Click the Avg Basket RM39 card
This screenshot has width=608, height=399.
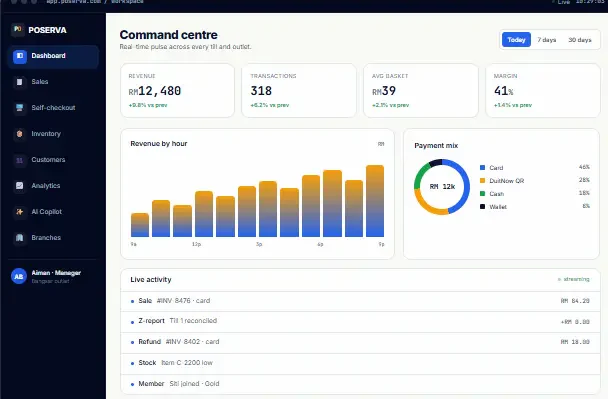coord(421,91)
